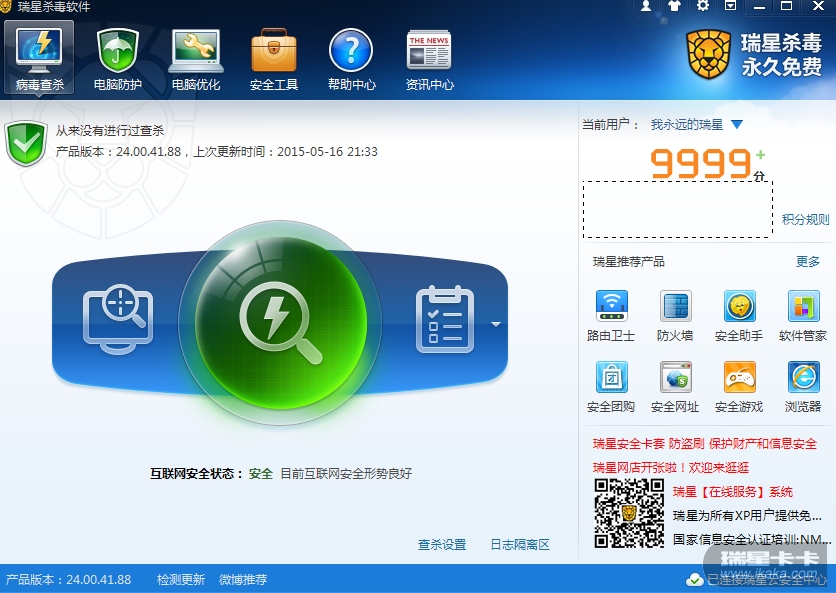Open the 帮助中心 help center tab

pos(351,59)
